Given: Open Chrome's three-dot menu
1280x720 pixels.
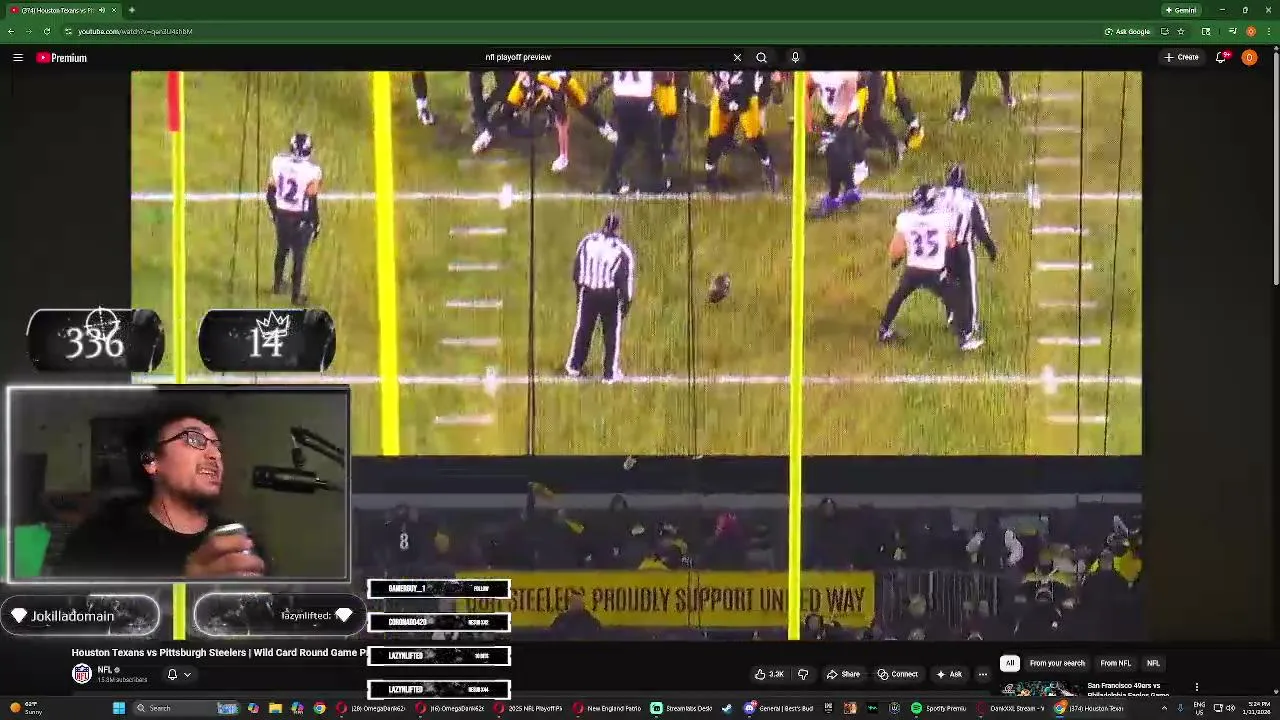Looking at the screenshot, I should (1268, 31).
